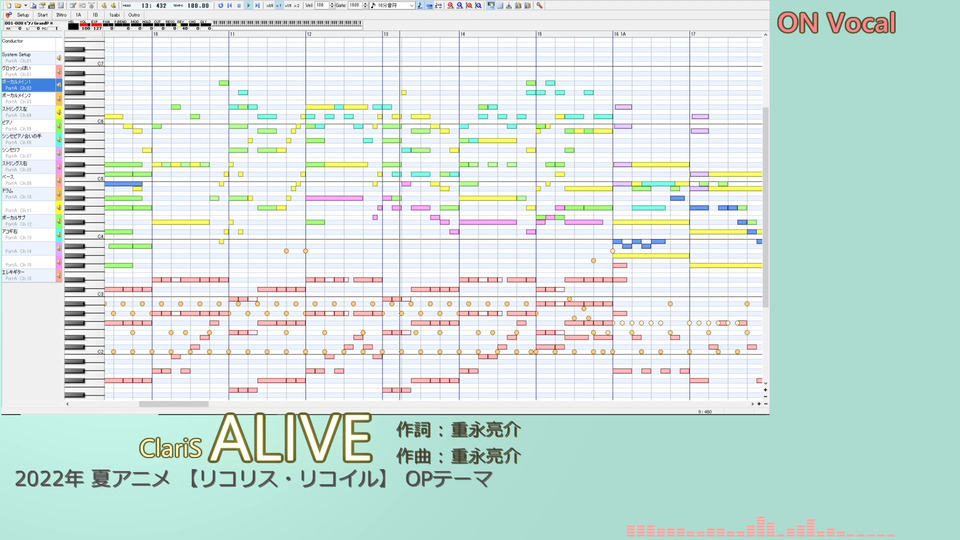This screenshot has width=960, height=540.
Task: Select the System Setup track
Action: (x=29, y=58)
